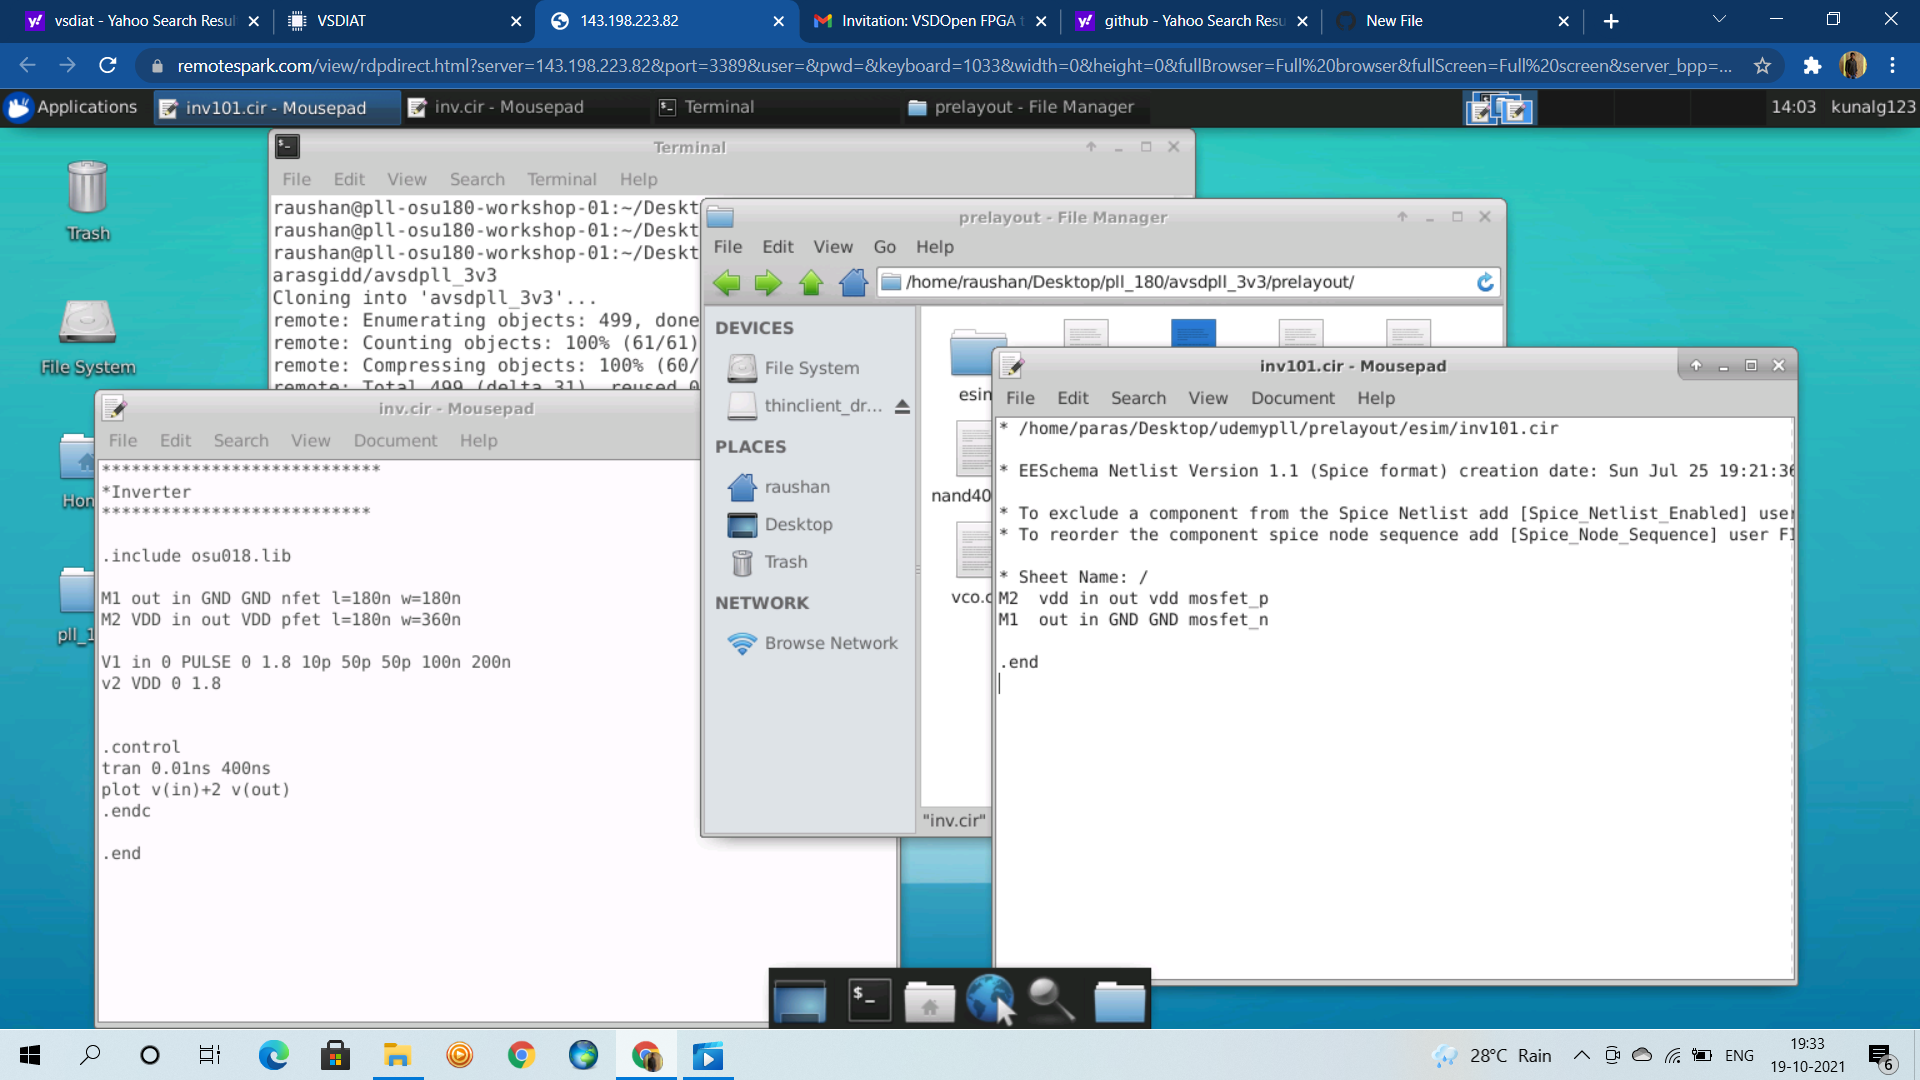
Task: Open a new browser tab
Action: [x=1611, y=21]
